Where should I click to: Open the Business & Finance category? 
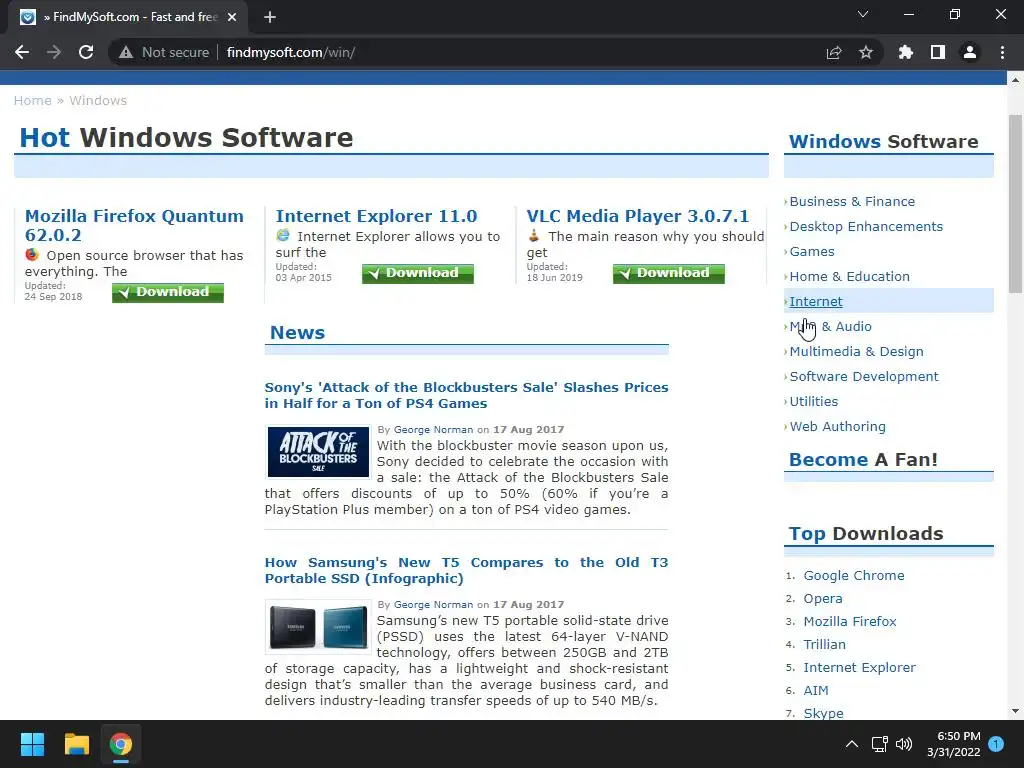[x=852, y=202]
